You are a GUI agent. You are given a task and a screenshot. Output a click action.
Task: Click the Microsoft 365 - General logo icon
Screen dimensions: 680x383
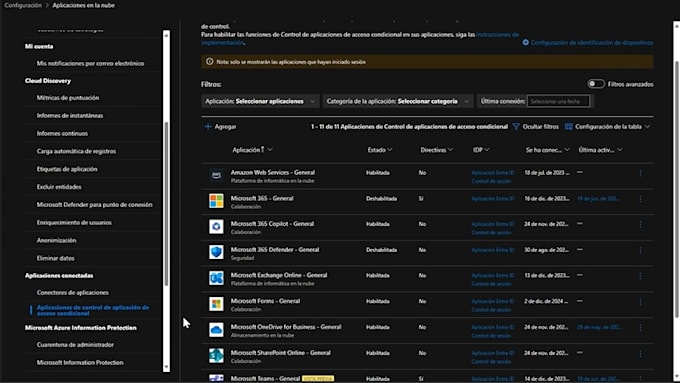pyautogui.click(x=216, y=201)
